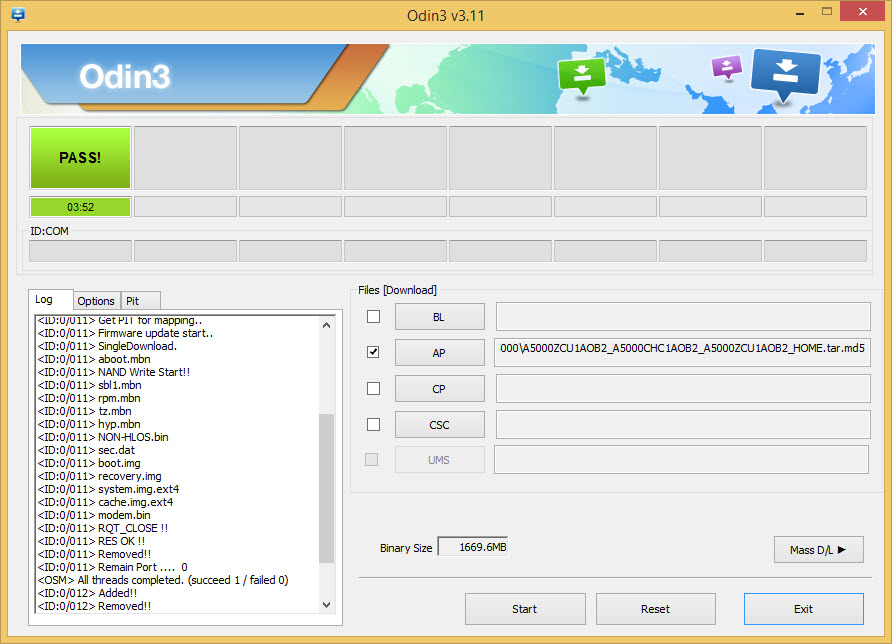Click the CSC file path field
Image resolution: width=892 pixels, height=644 pixels.
click(x=683, y=424)
